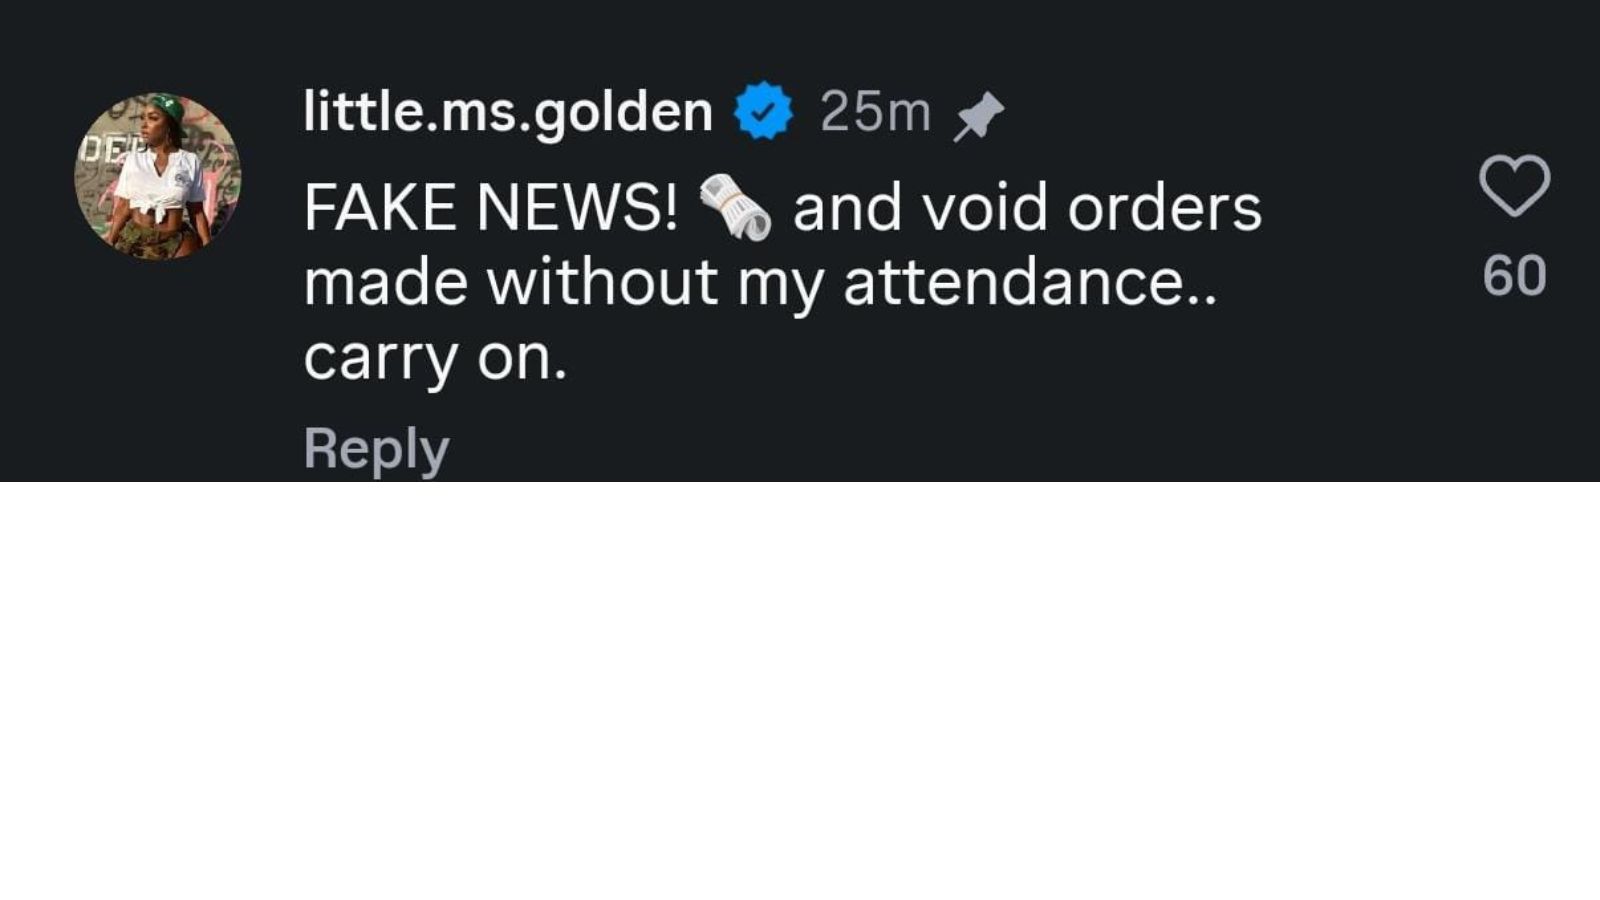Viewport: 1600px width, 900px height.
Task: Click the 25m timestamp
Action: click(x=875, y=111)
